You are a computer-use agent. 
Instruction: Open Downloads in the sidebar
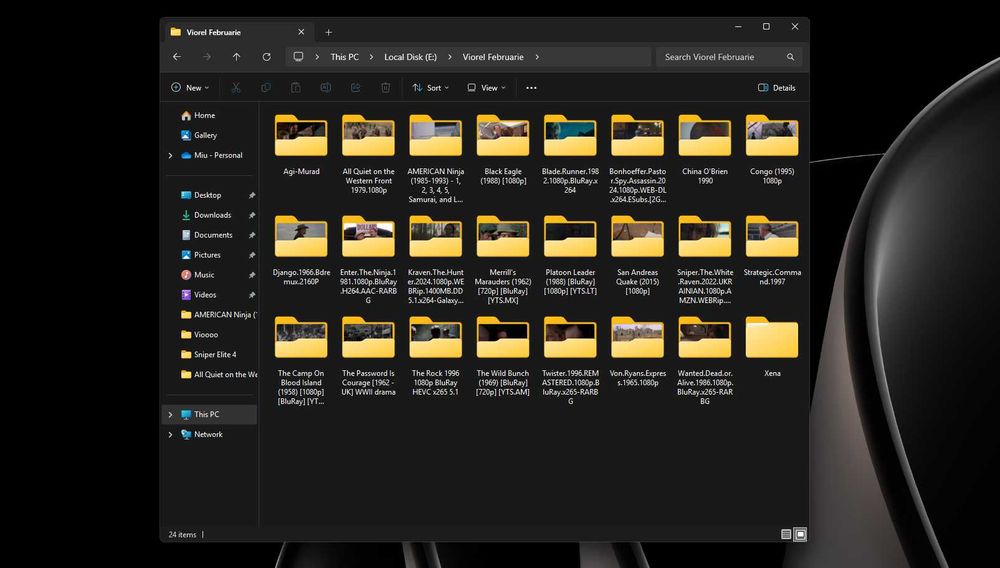(212, 215)
